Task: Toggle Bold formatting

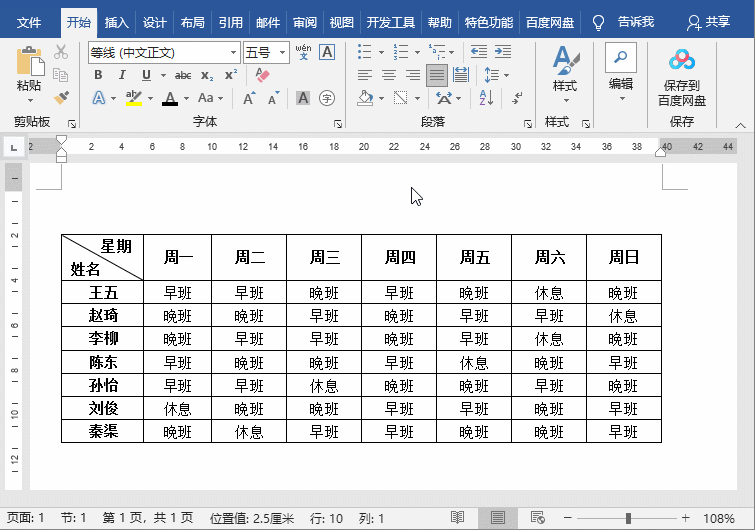Action: pyautogui.click(x=98, y=75)
